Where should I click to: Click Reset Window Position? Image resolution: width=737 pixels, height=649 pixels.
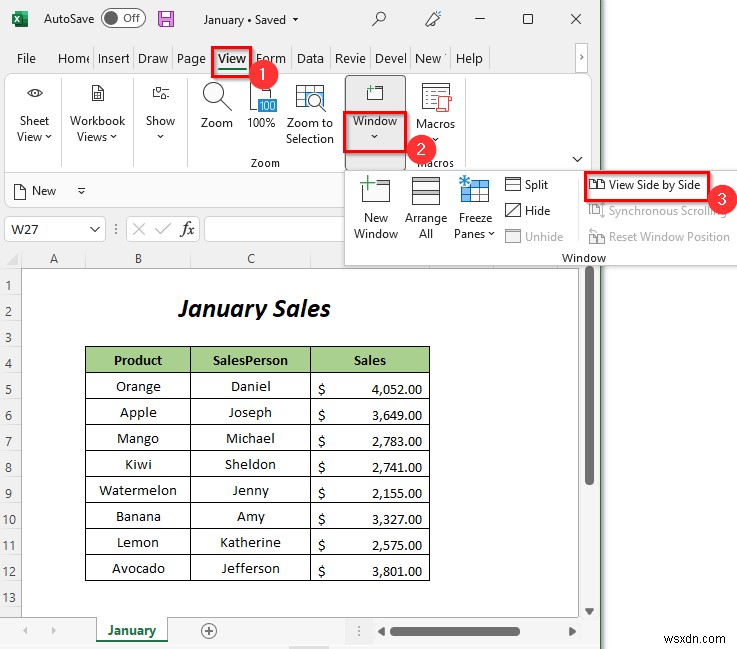659,237
